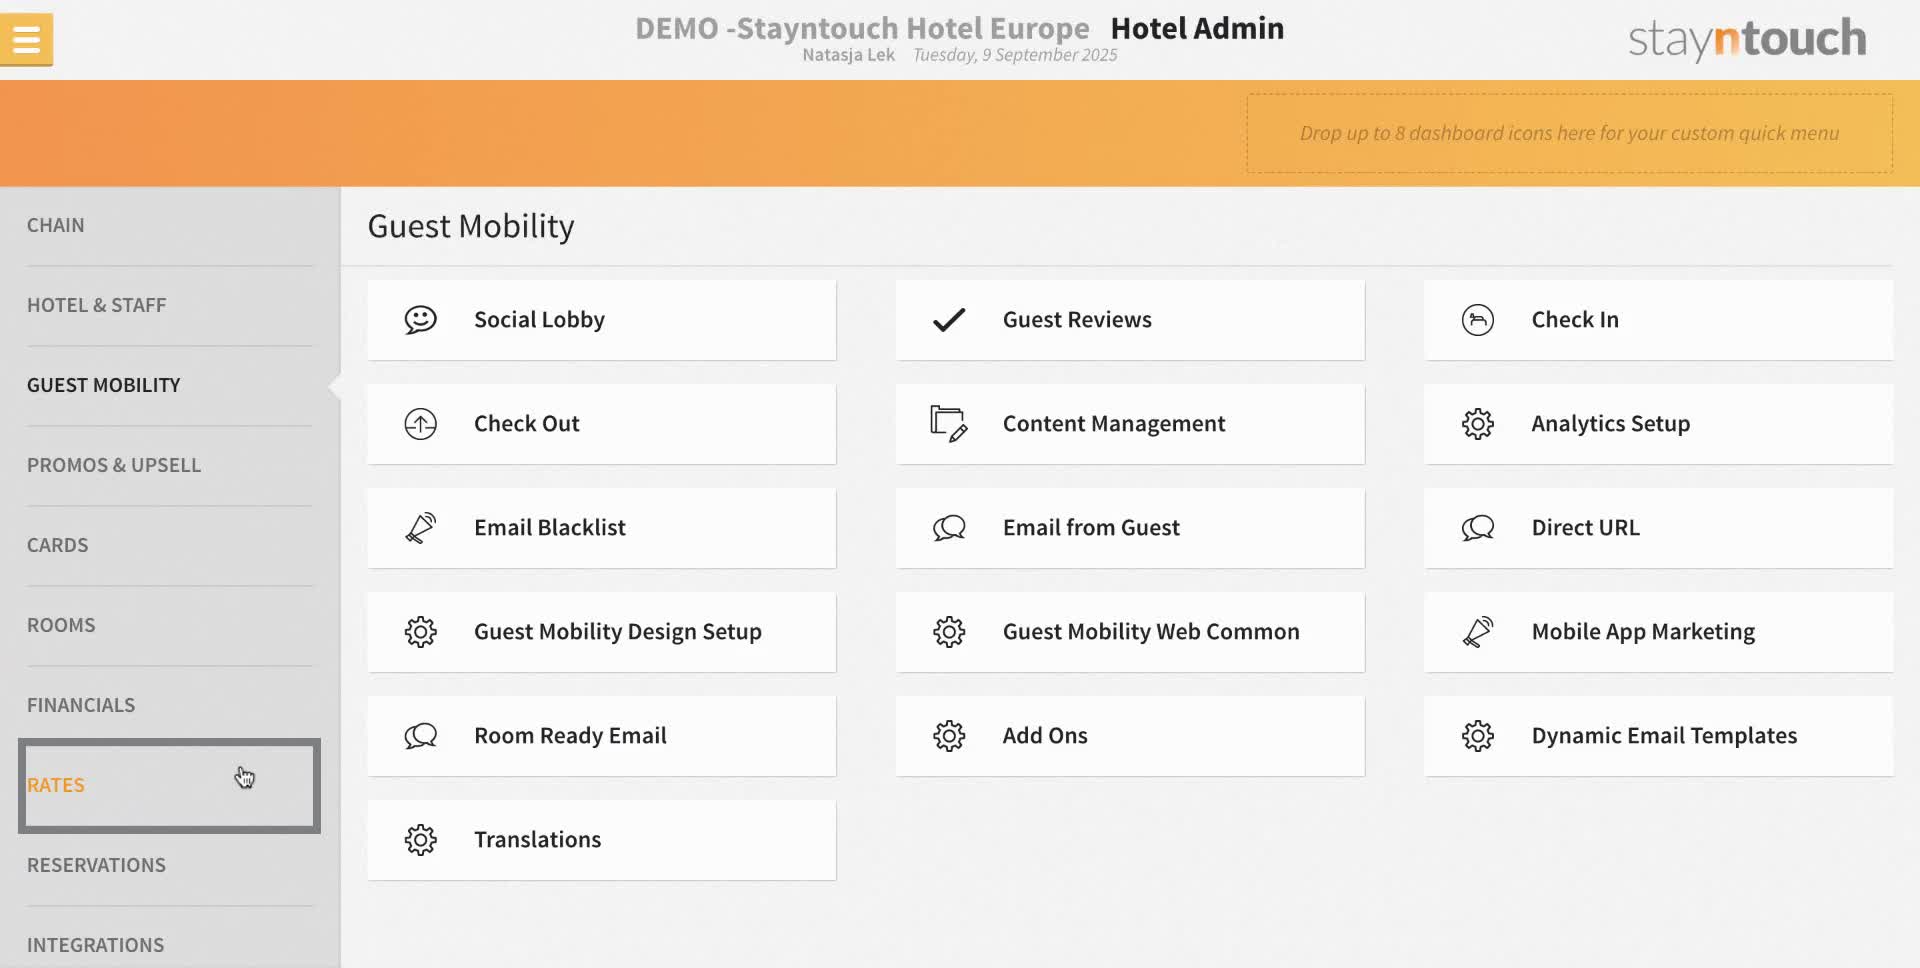Click DEMO -Stayntouch Hotel Europe name
Viewport: 1920px width, 968px height.
point(862,28)
